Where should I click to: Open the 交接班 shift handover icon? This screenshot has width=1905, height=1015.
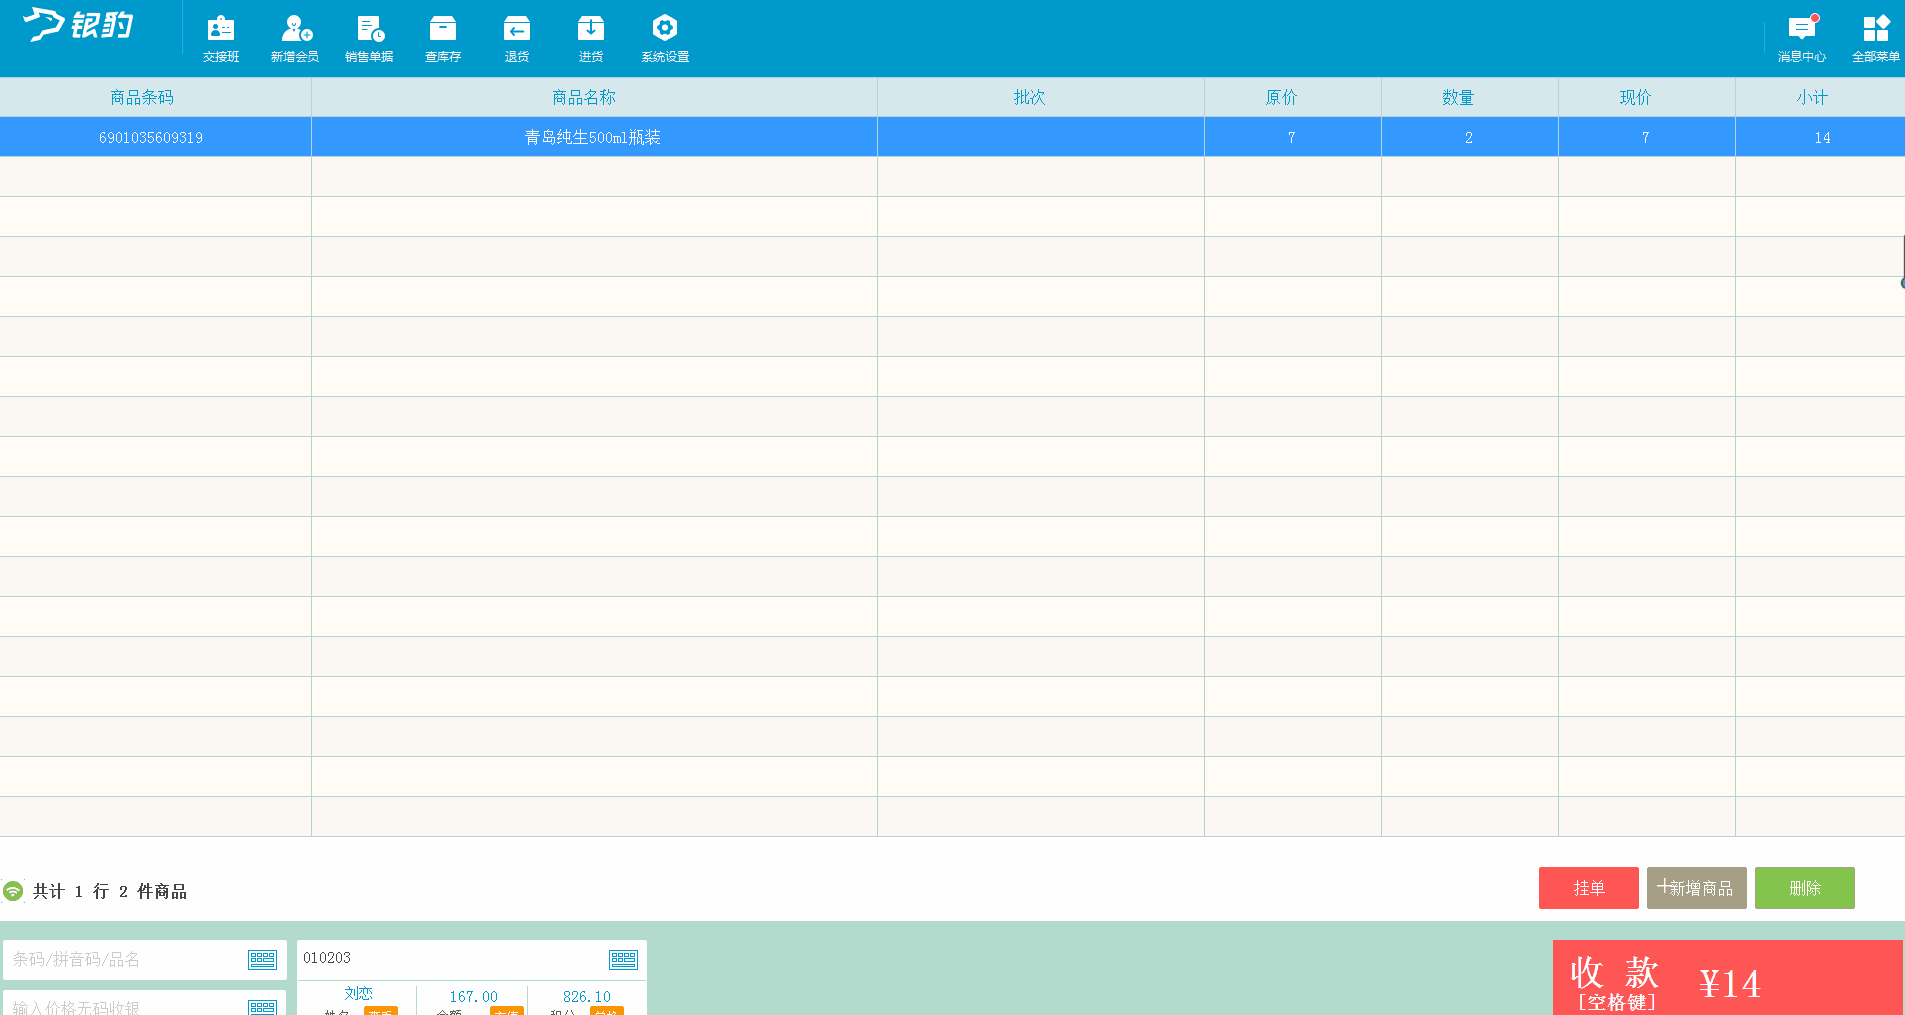[x=220, y=38]
